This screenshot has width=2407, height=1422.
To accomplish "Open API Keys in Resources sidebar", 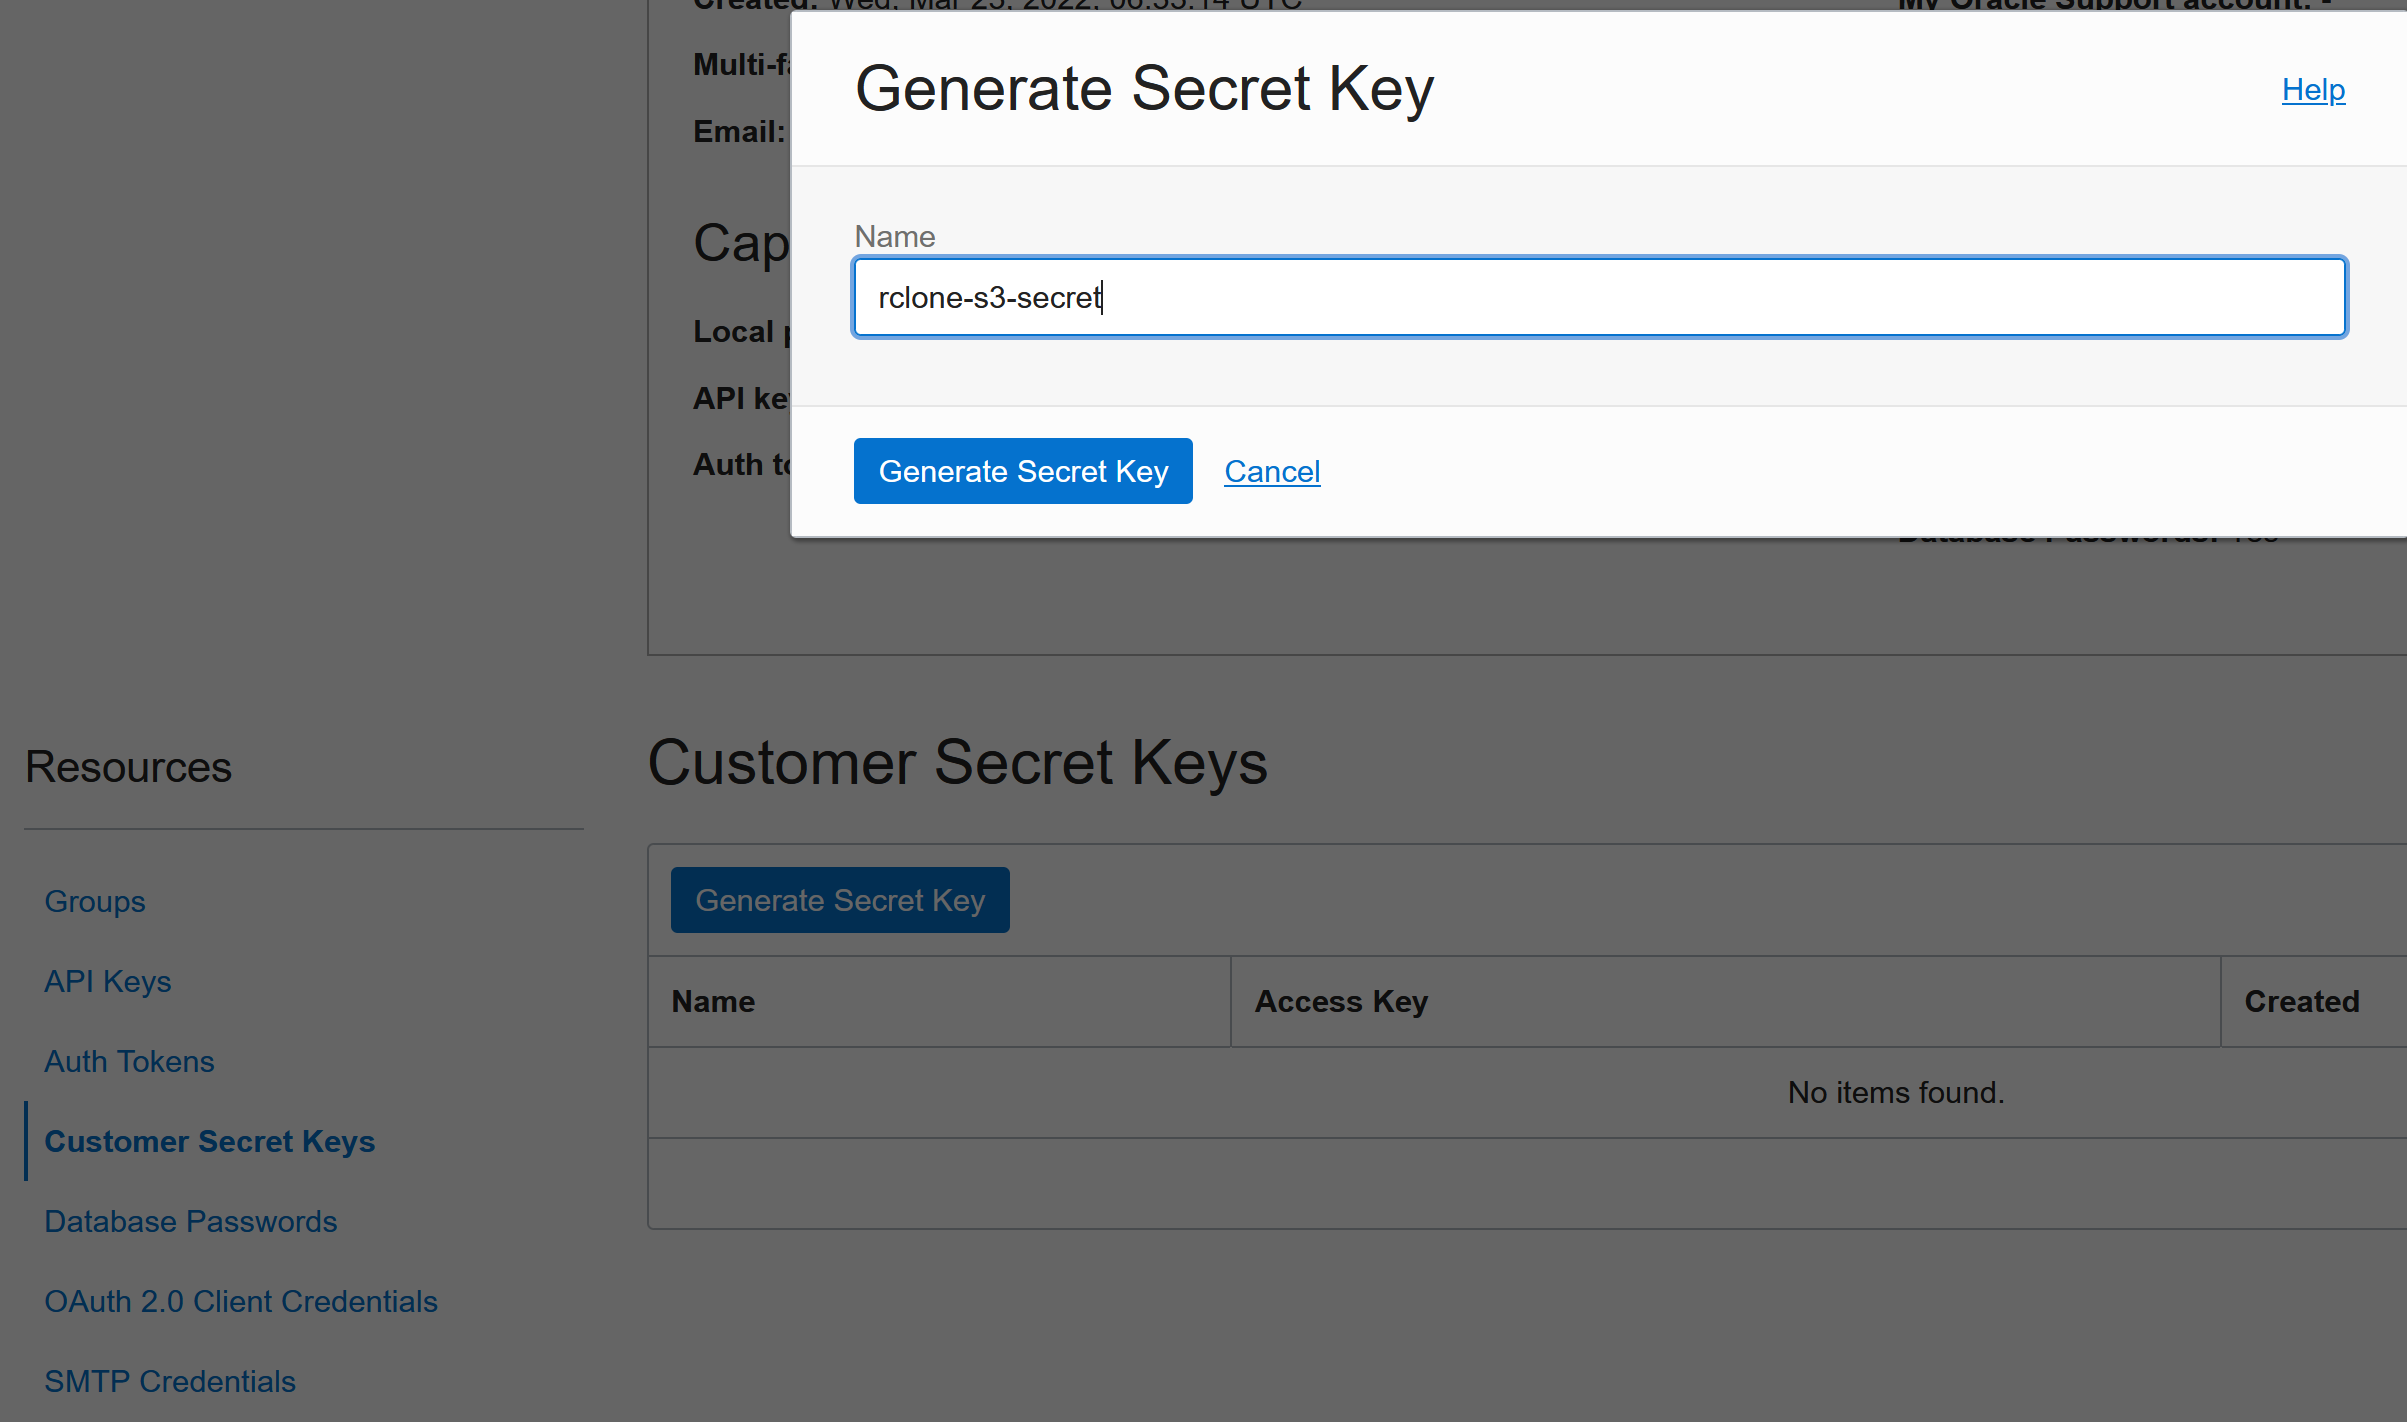I will (x=108, y=981).
